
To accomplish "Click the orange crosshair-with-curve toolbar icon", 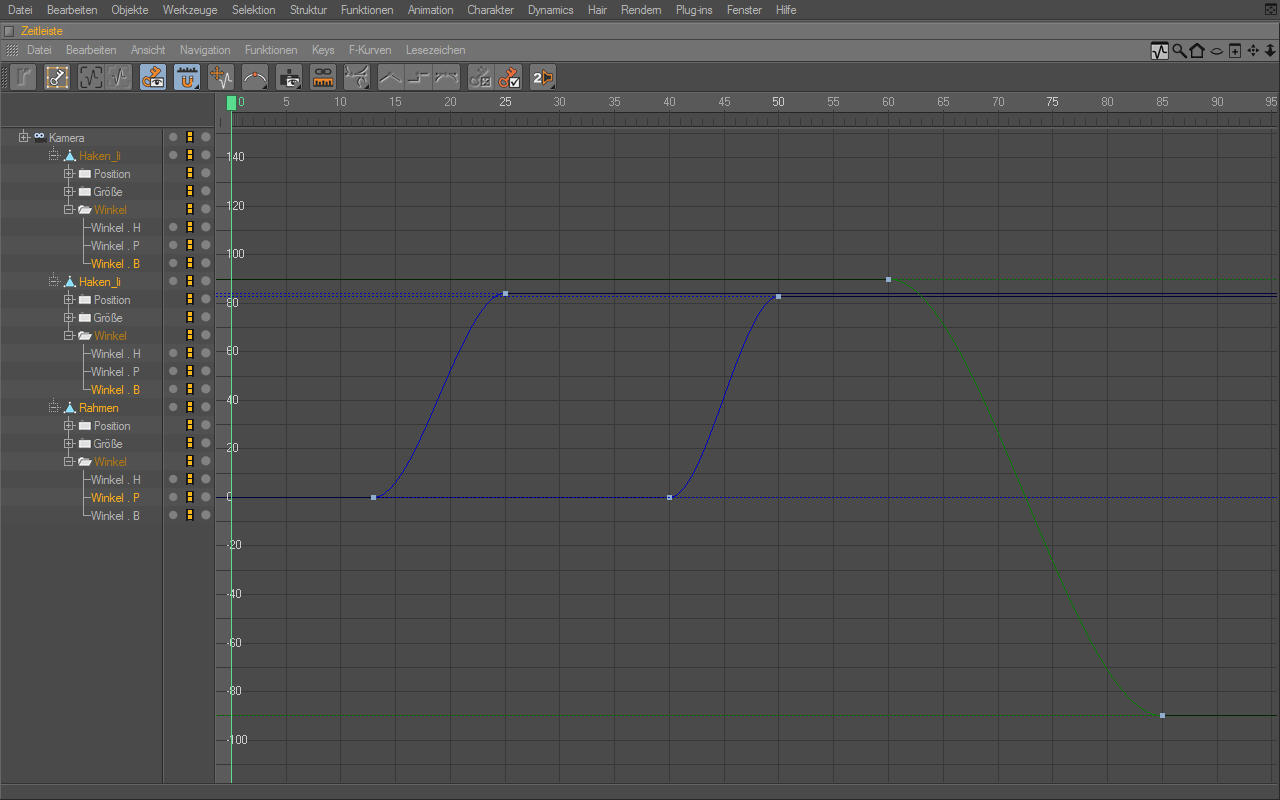I will pos(221,77).
